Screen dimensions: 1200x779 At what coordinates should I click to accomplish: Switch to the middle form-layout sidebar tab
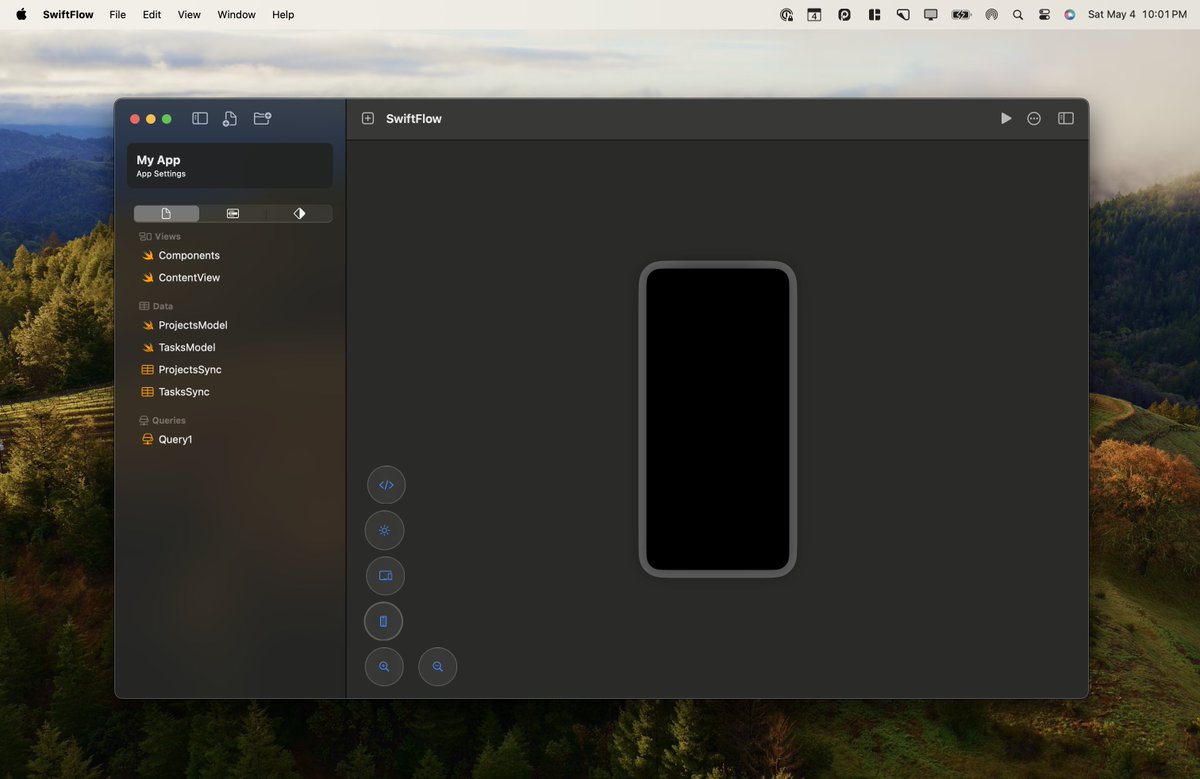pos(233,213)
